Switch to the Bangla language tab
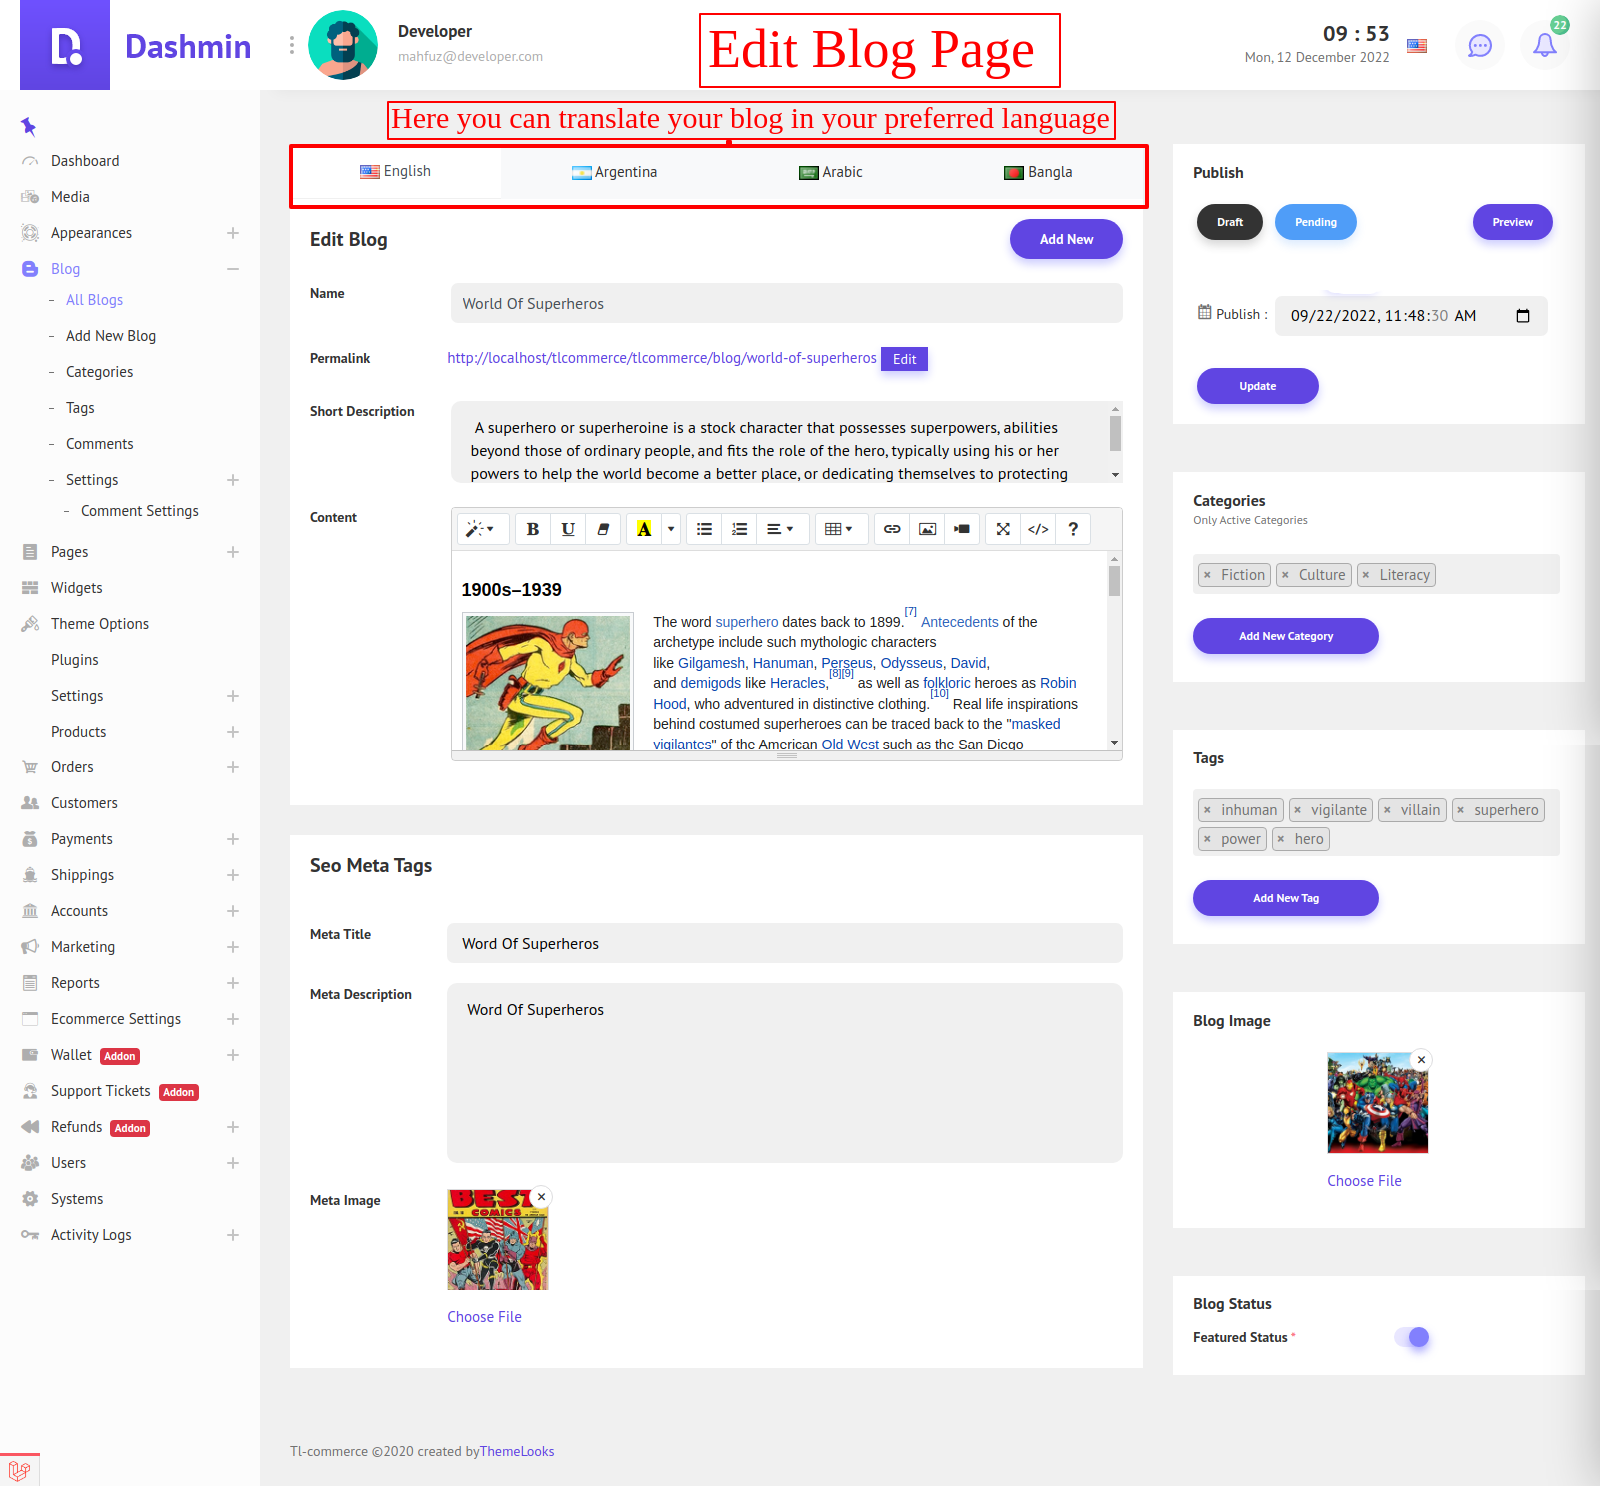 point(1038,172)
